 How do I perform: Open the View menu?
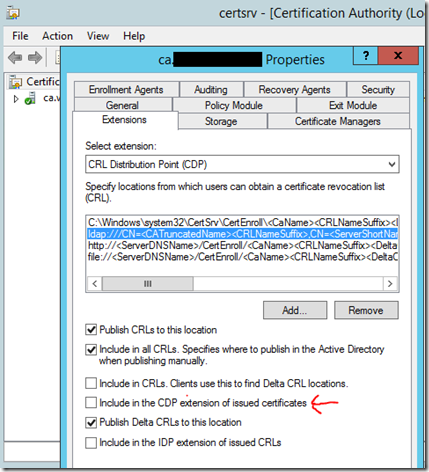(x=98, y=36)
